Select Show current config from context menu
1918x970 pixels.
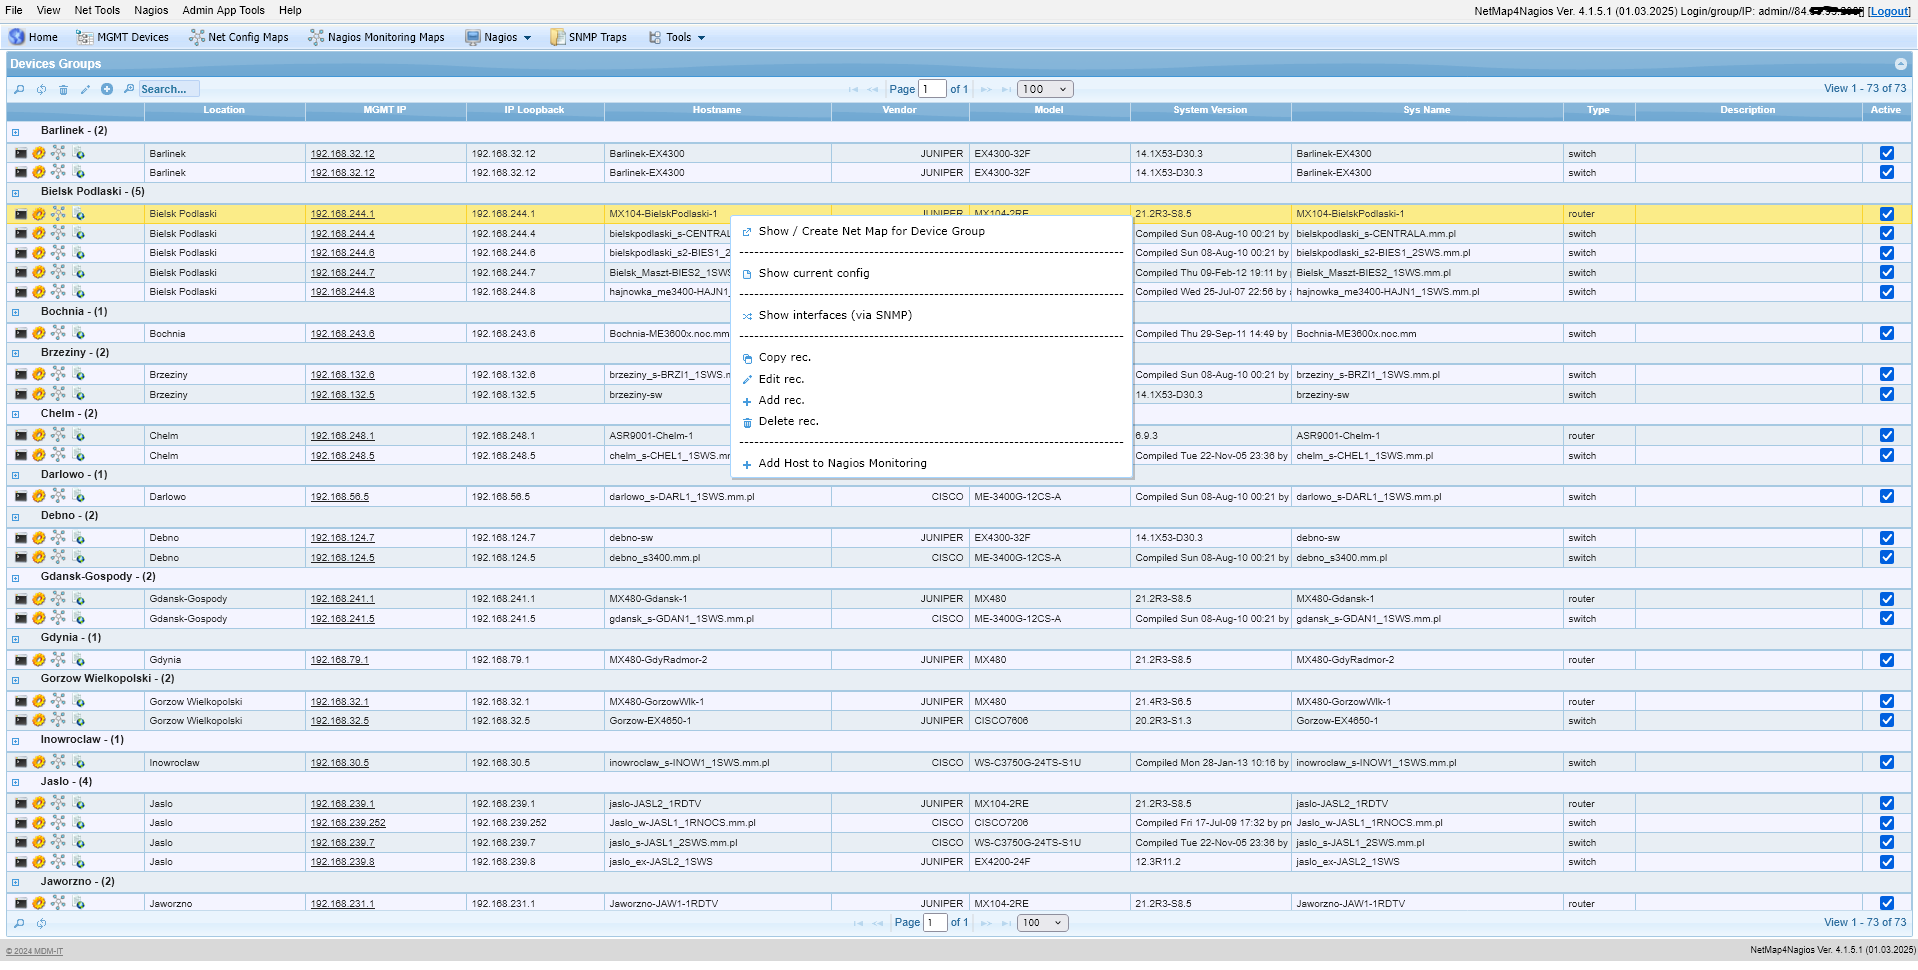(813, 273)
